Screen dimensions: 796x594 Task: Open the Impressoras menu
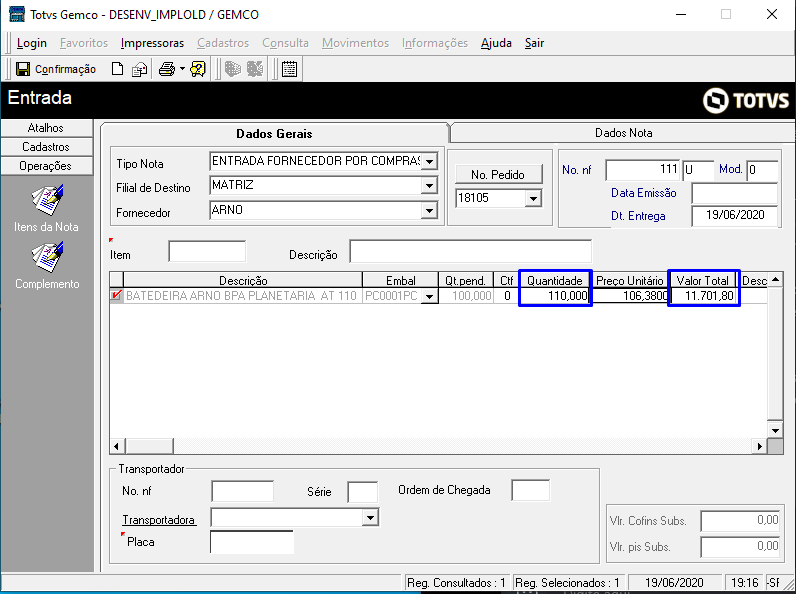(152, 43)
